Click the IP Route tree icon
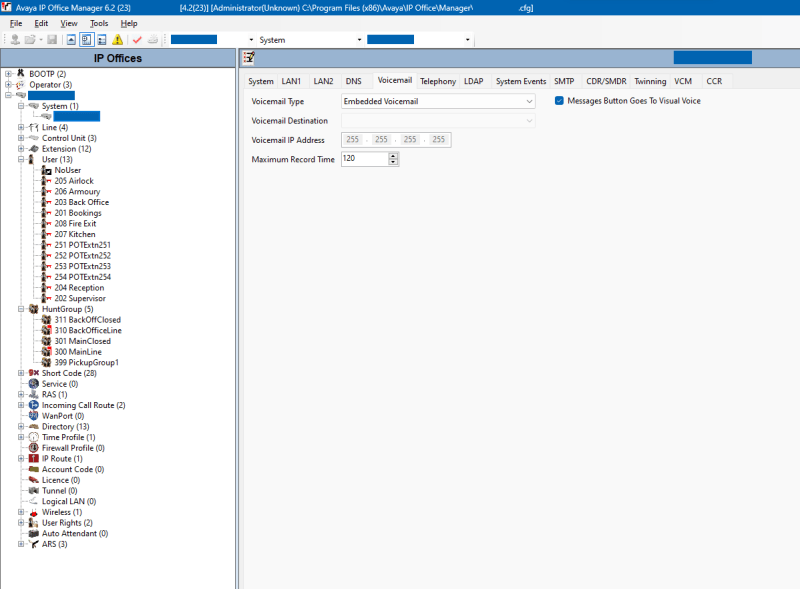800x589 pixels. tap(34, 458)
